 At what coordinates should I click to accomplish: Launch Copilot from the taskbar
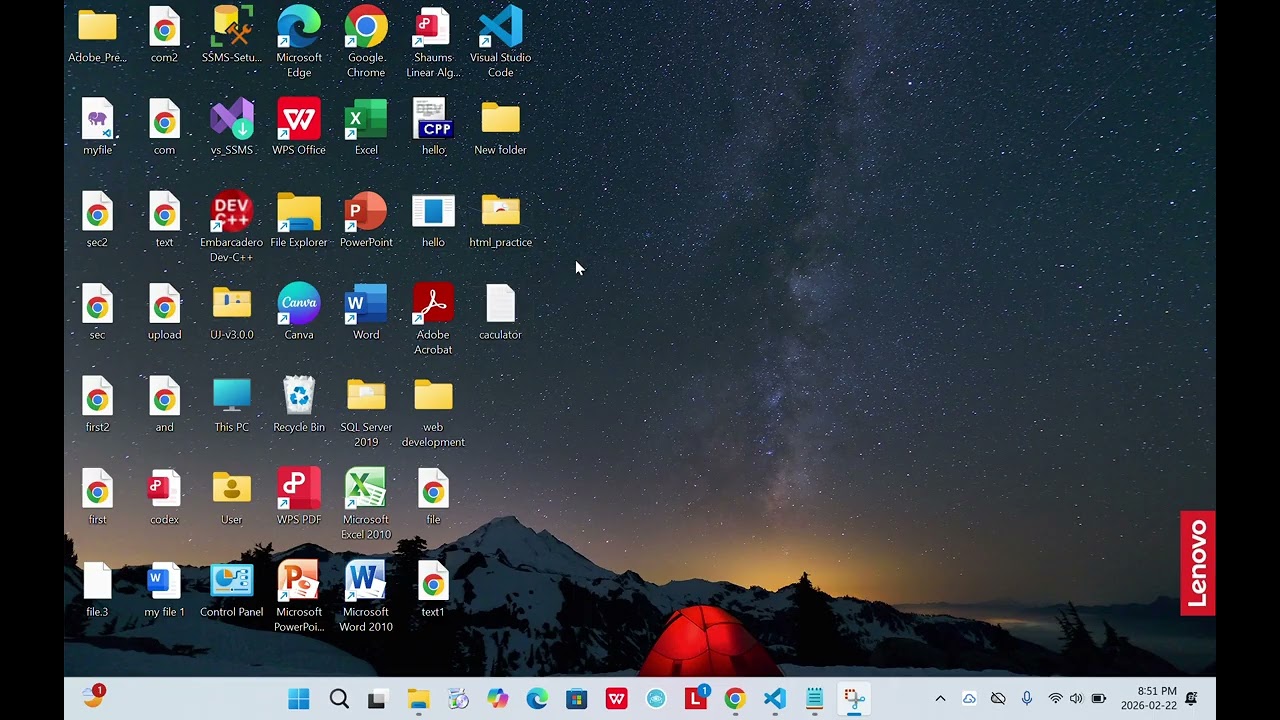tap(497, 699)
